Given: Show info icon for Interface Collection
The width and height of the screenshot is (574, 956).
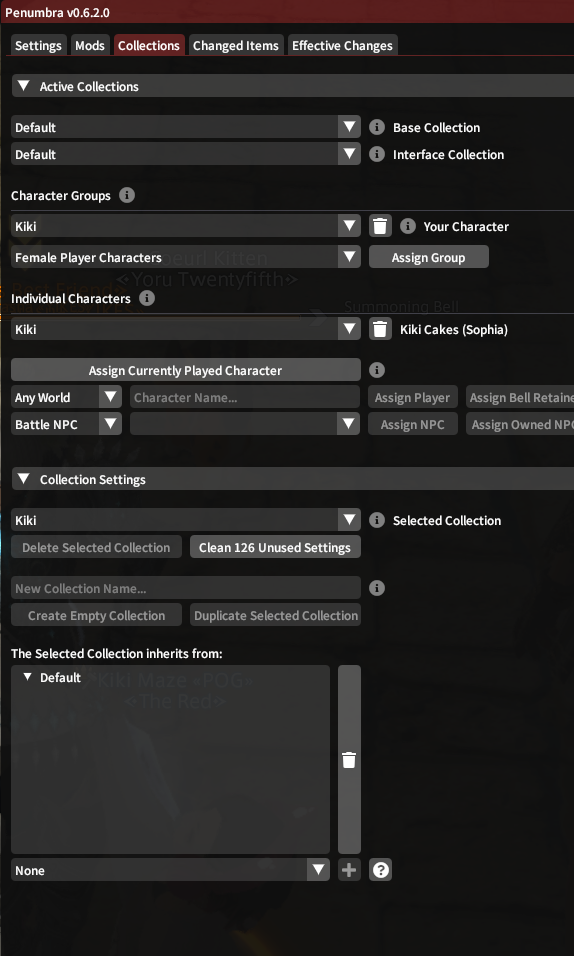Looking at the screenshot, I should pyautogui.click(x=377, y=154).
